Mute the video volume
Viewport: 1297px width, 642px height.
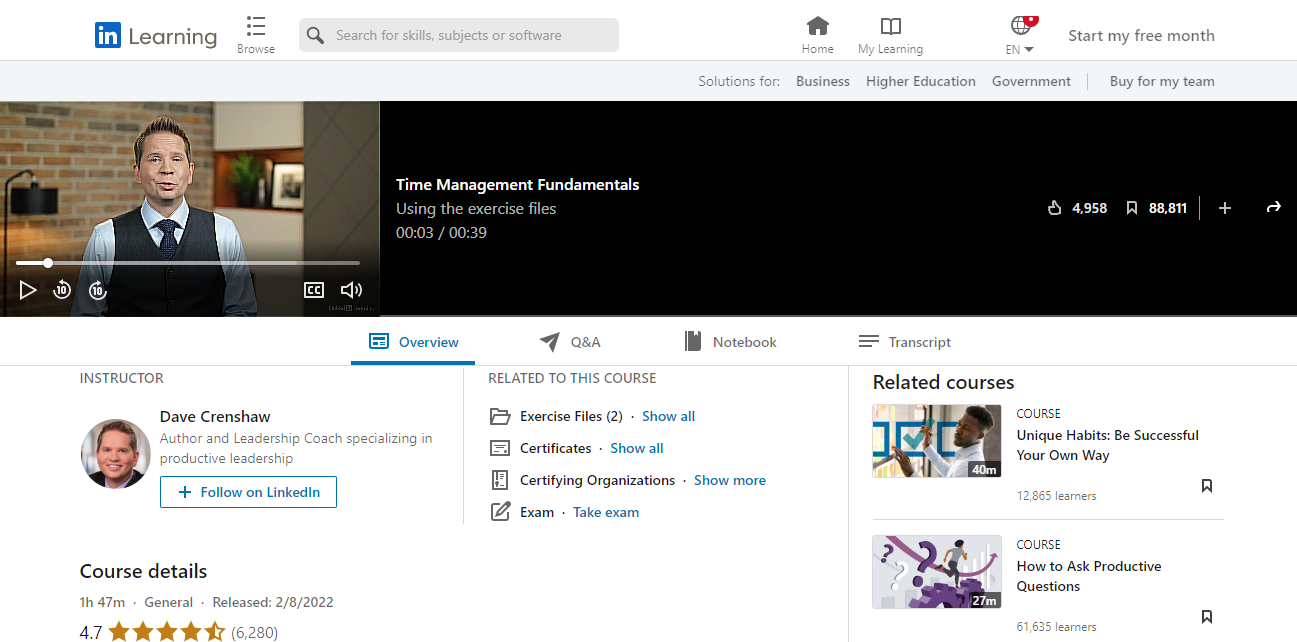click(351, 290)
